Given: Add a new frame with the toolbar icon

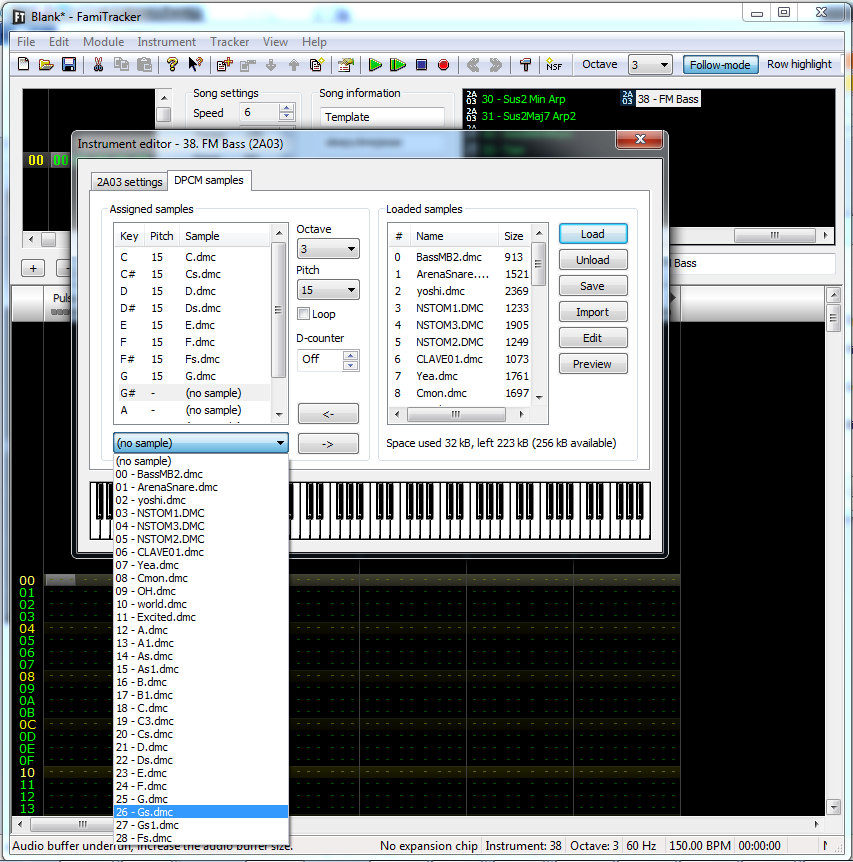Looking at the screenshot, I should 224,65.
